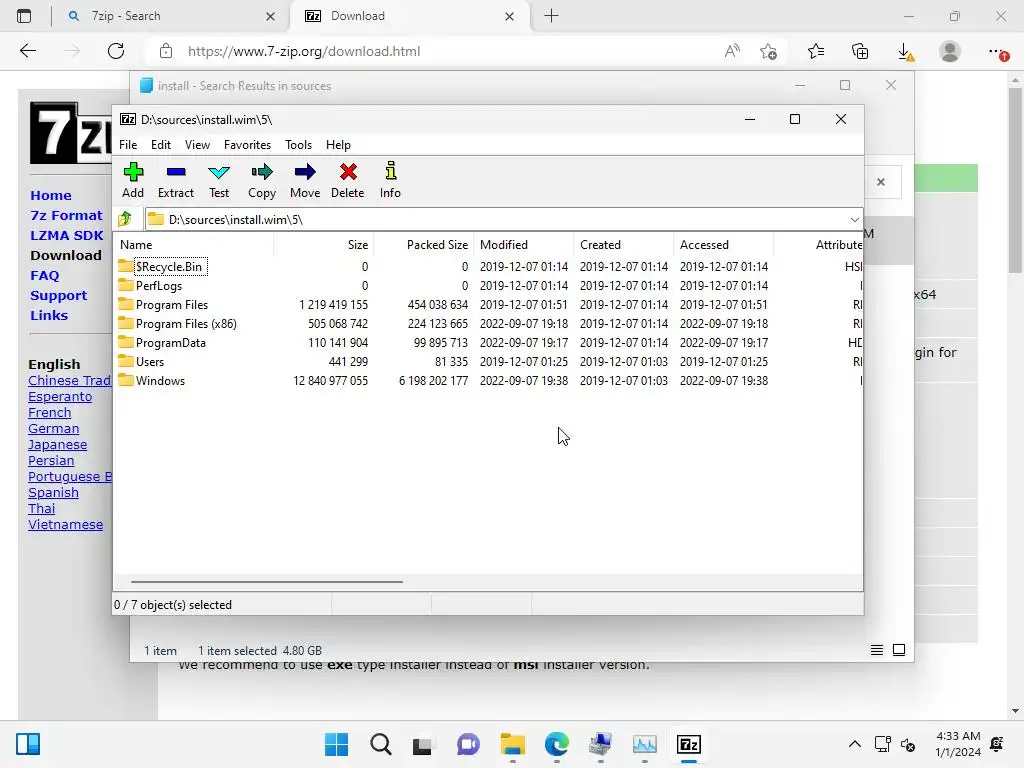Sort by the Name column header
The width and height of the screenshot is (1024, 768).
194,244
